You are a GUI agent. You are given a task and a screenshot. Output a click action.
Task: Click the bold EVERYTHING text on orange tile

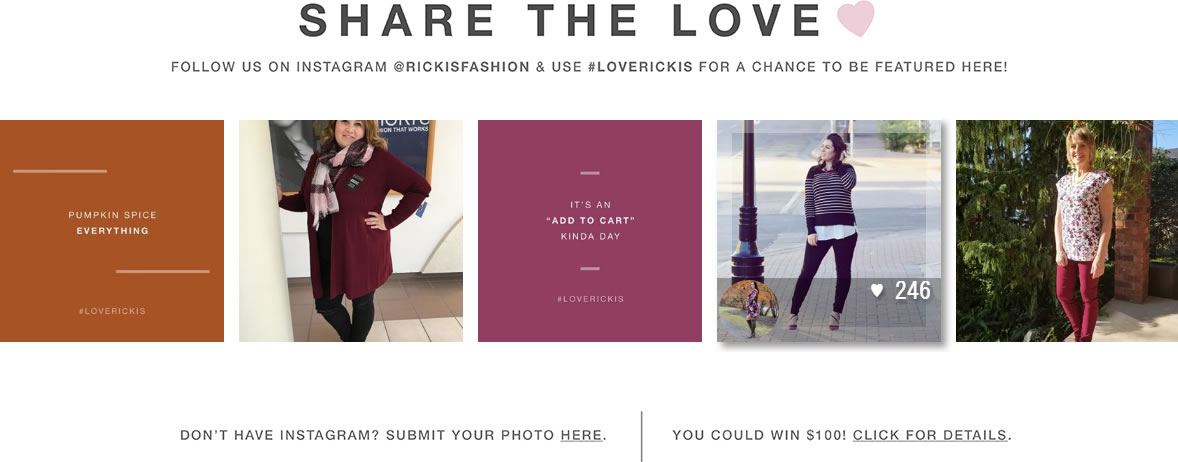click(112, 231)
